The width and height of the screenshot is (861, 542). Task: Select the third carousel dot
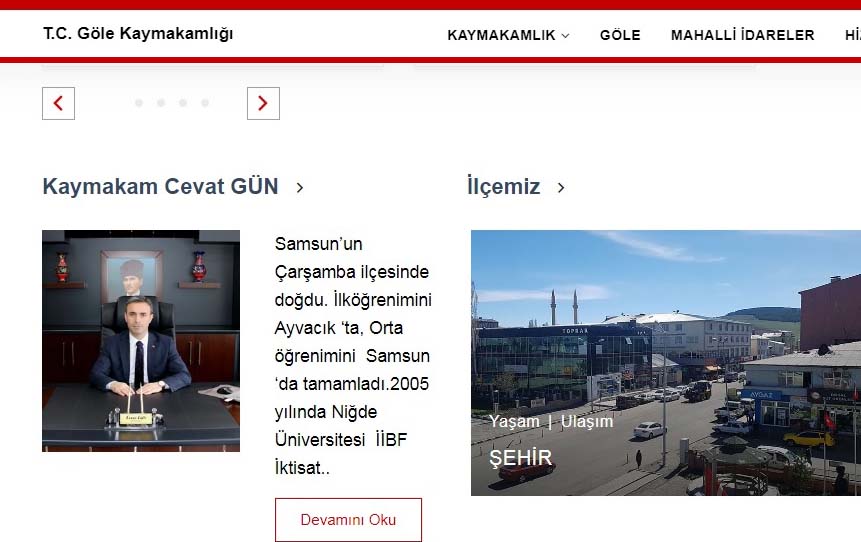(183, 103)
